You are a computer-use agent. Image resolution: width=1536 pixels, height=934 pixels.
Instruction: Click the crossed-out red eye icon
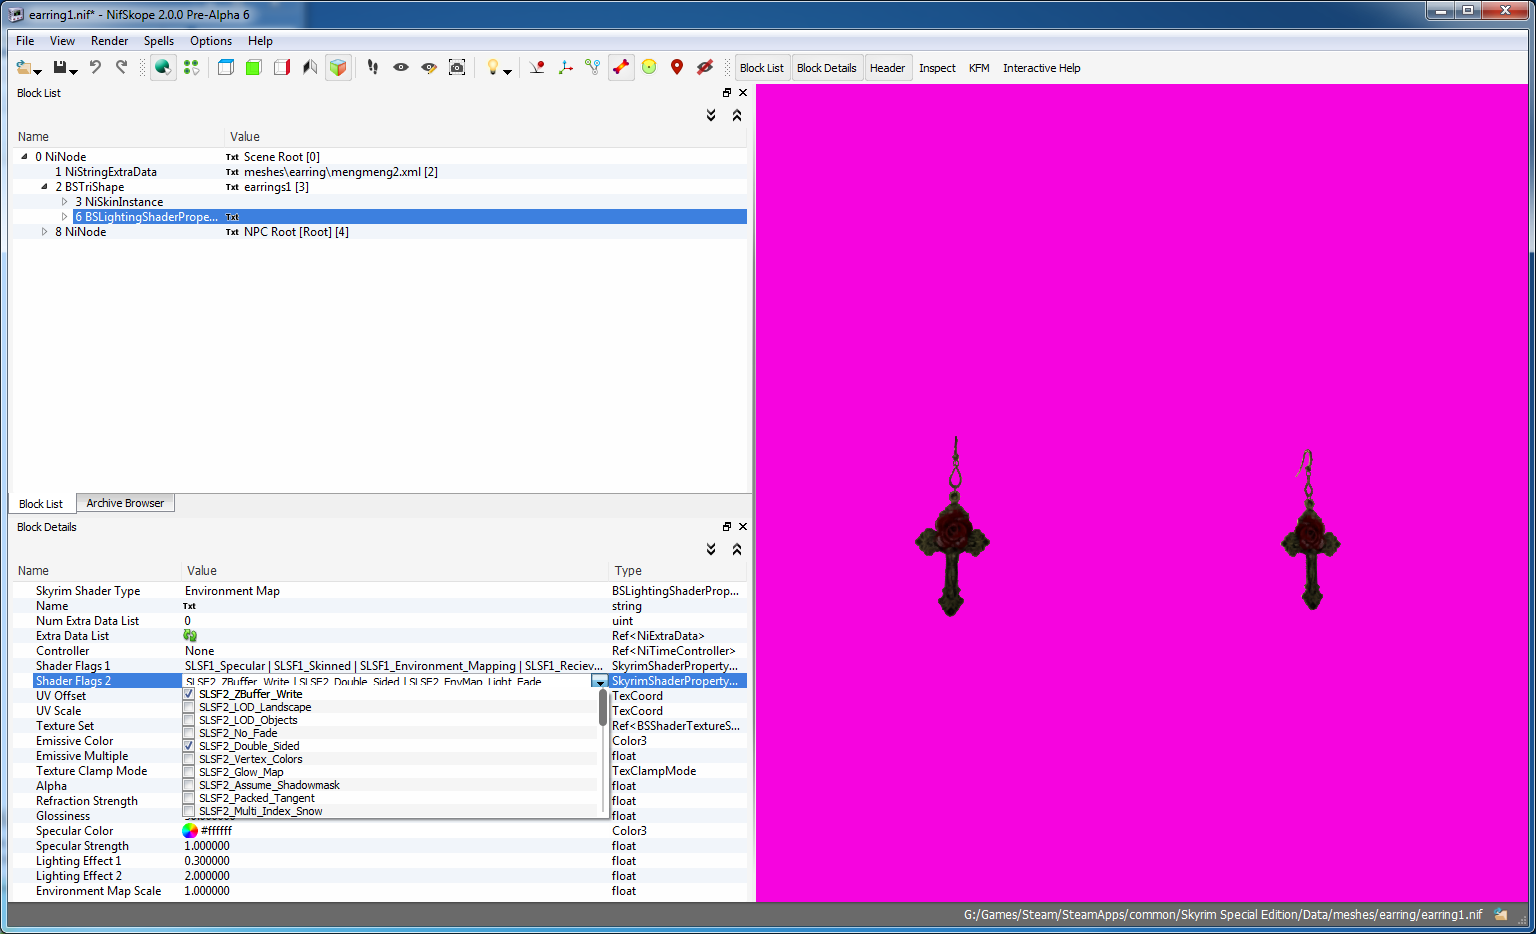click(705, 67)
